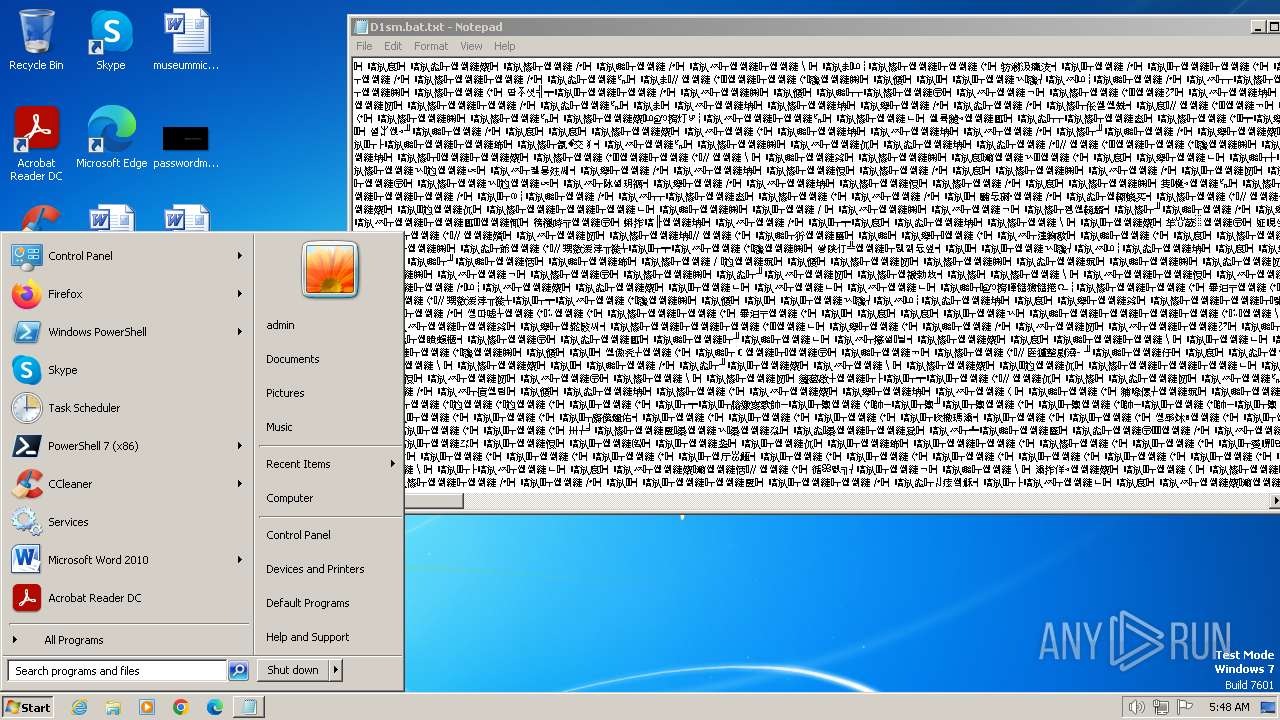Open Control Panel in Start menu pinned list
Image resolution: width=1280 pixels, height=720 pixels.
click(128, 256)
